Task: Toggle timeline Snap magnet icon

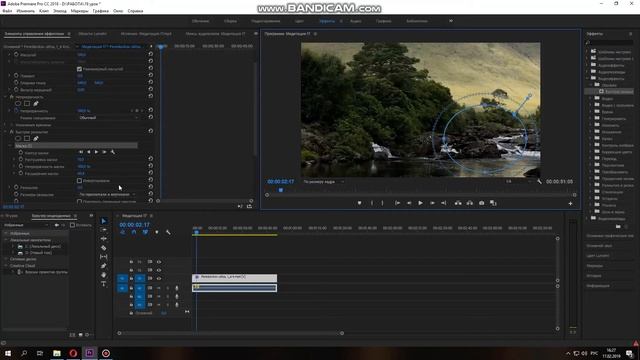Action: [x=134, y=232]
